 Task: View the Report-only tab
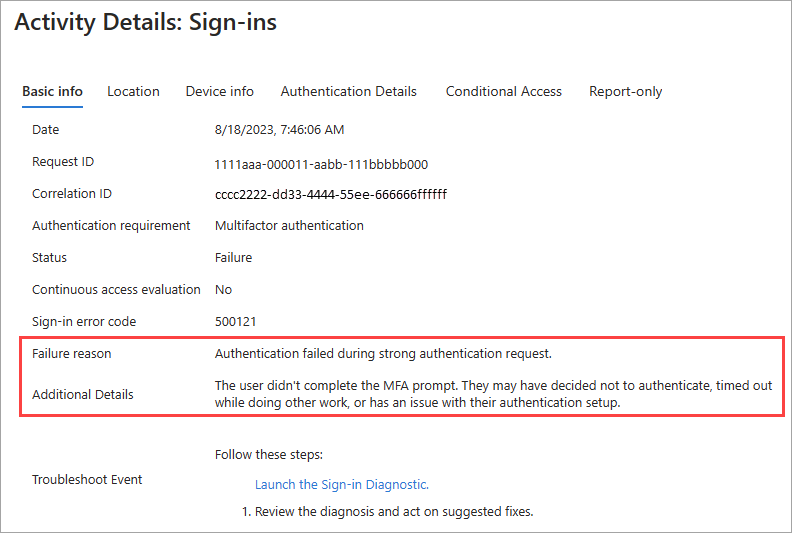[625, 91]
